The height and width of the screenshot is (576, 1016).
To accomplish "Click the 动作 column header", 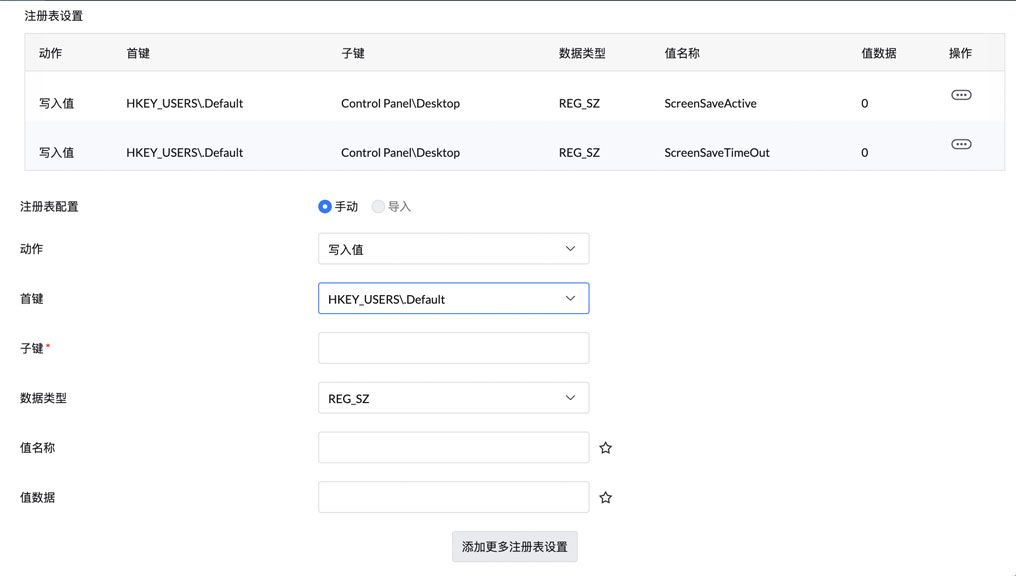I will point(51,53).
